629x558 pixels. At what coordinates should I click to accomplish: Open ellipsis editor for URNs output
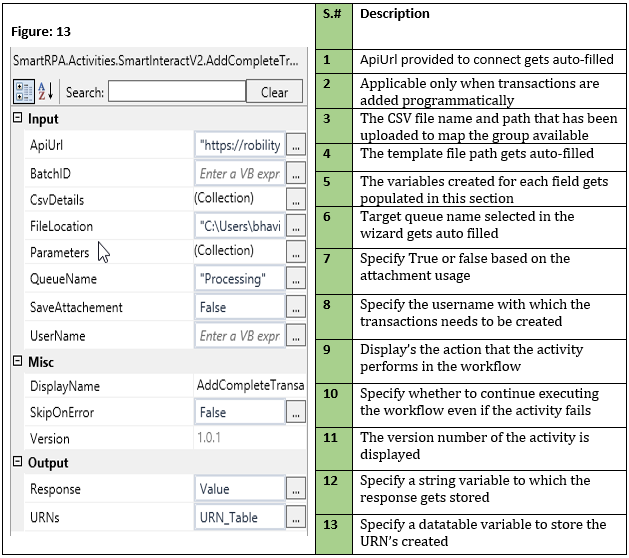(295, 517)
